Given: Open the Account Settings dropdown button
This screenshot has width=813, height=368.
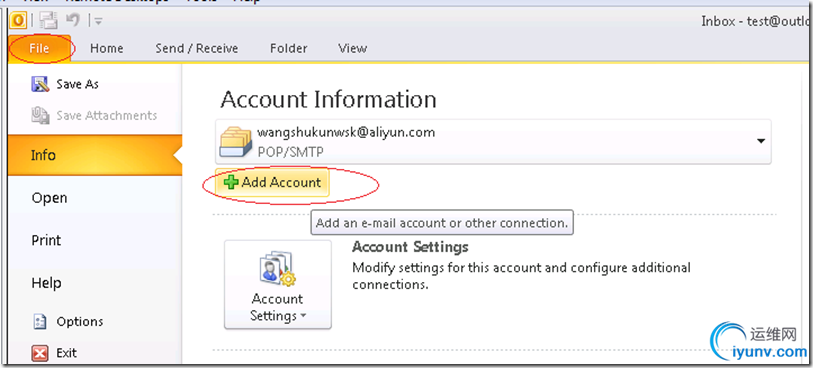Looking at the screenshot, I should 277,284.
